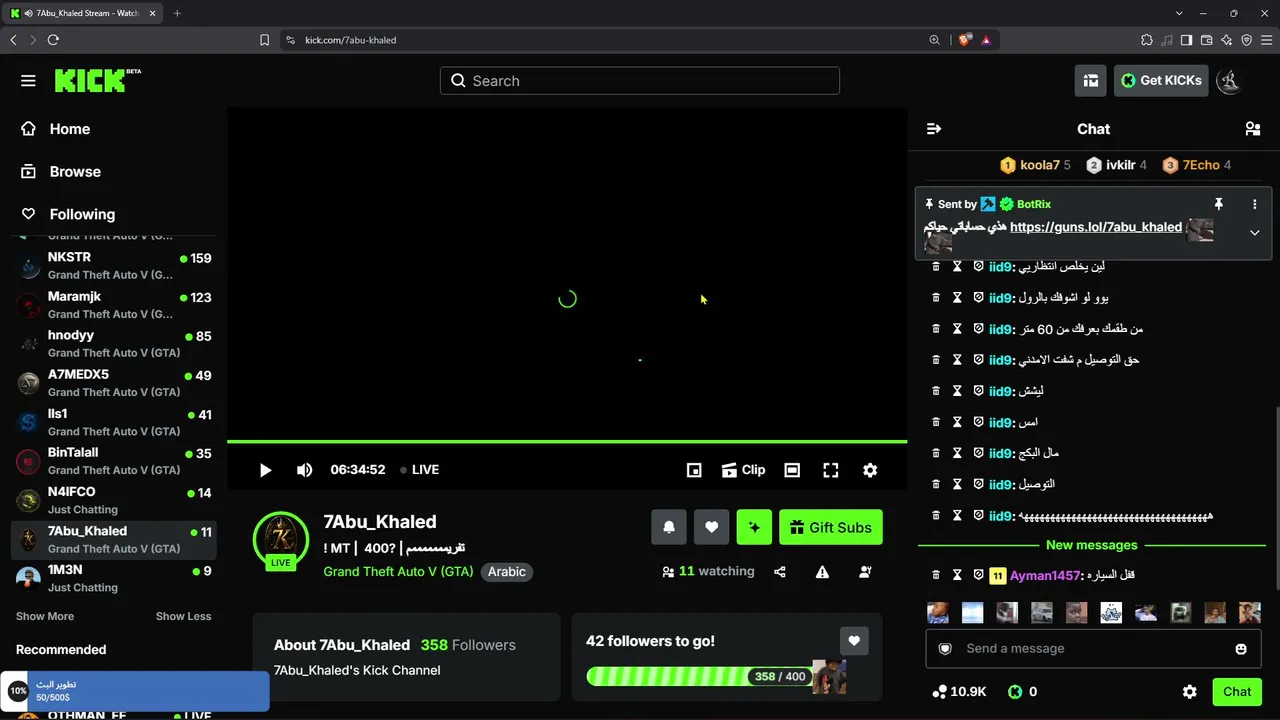Collapse the chat panel
Viewport: 1280px width, 720px height.
point(934,129)
